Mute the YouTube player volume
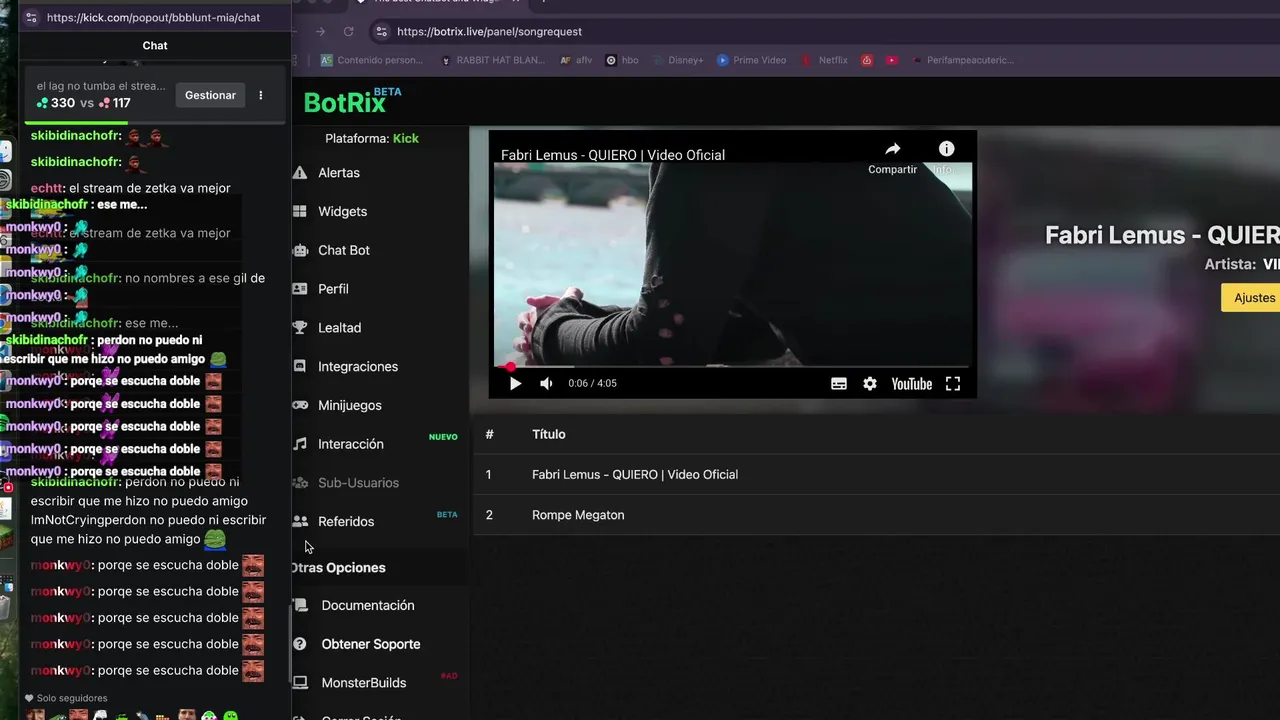Screen dimensions: 1280x720 coord(546,384)
